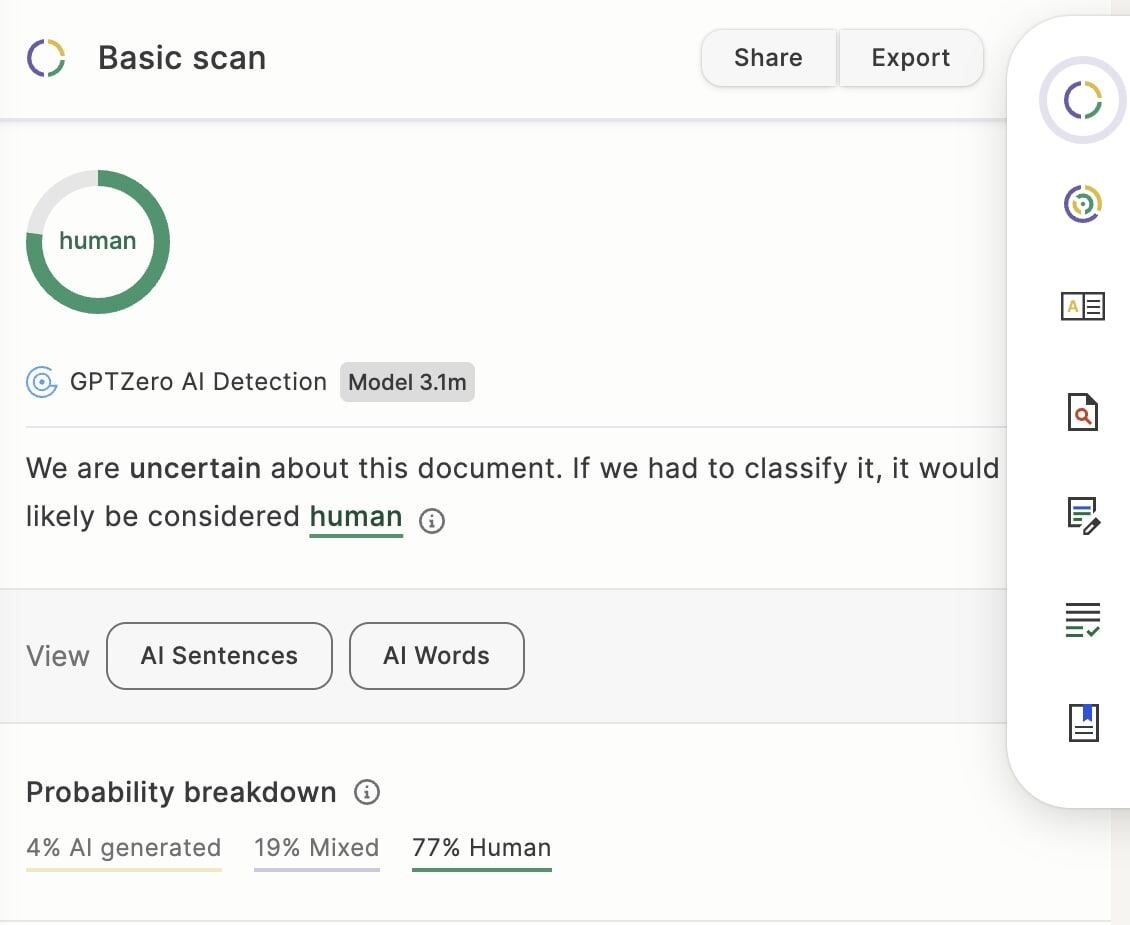Screen dimensions: 1130x925
Task: Toggle the 77% Human filter
Action: (481, 847)
